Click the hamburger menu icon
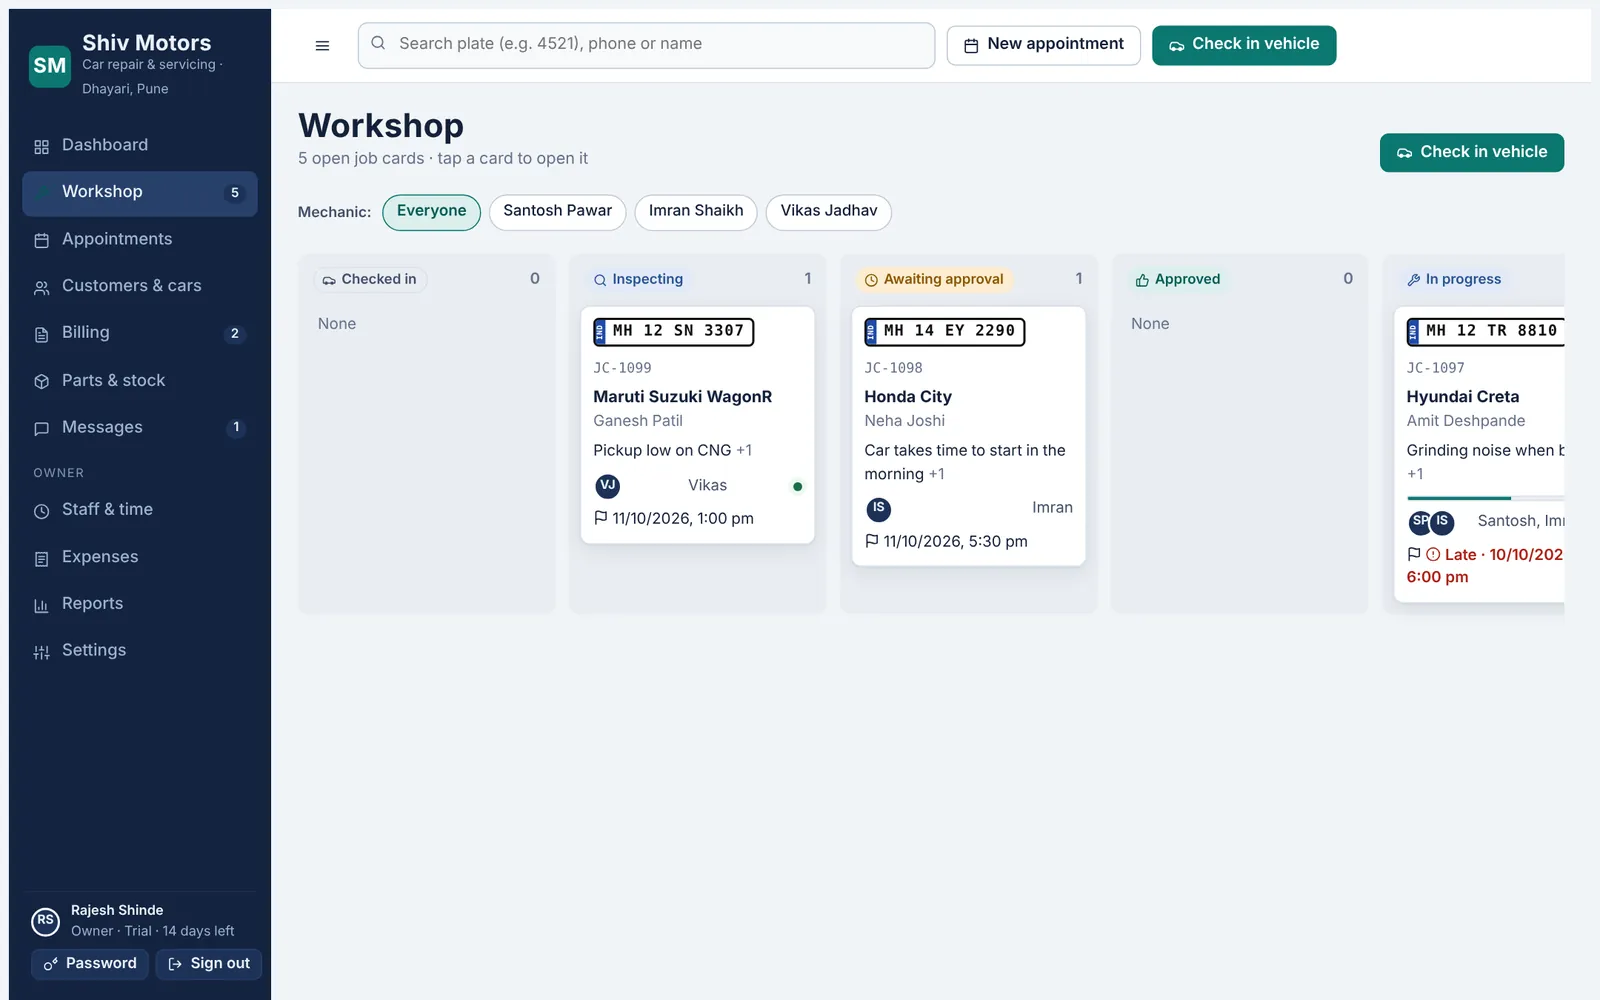 (x=322, y=45)
